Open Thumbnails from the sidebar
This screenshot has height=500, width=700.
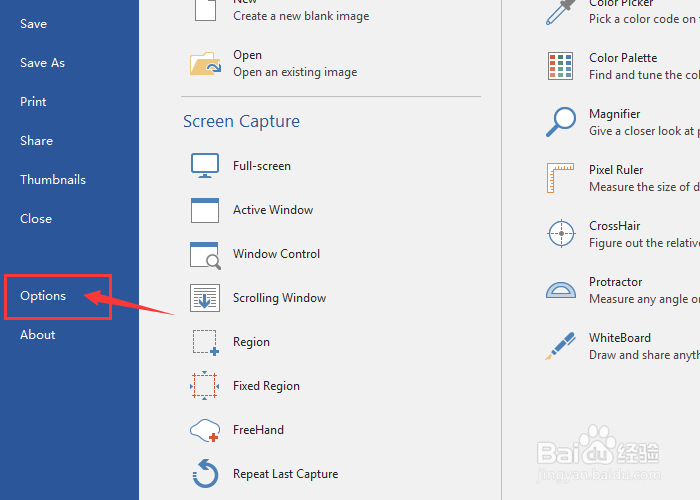[x=53, y=179]
